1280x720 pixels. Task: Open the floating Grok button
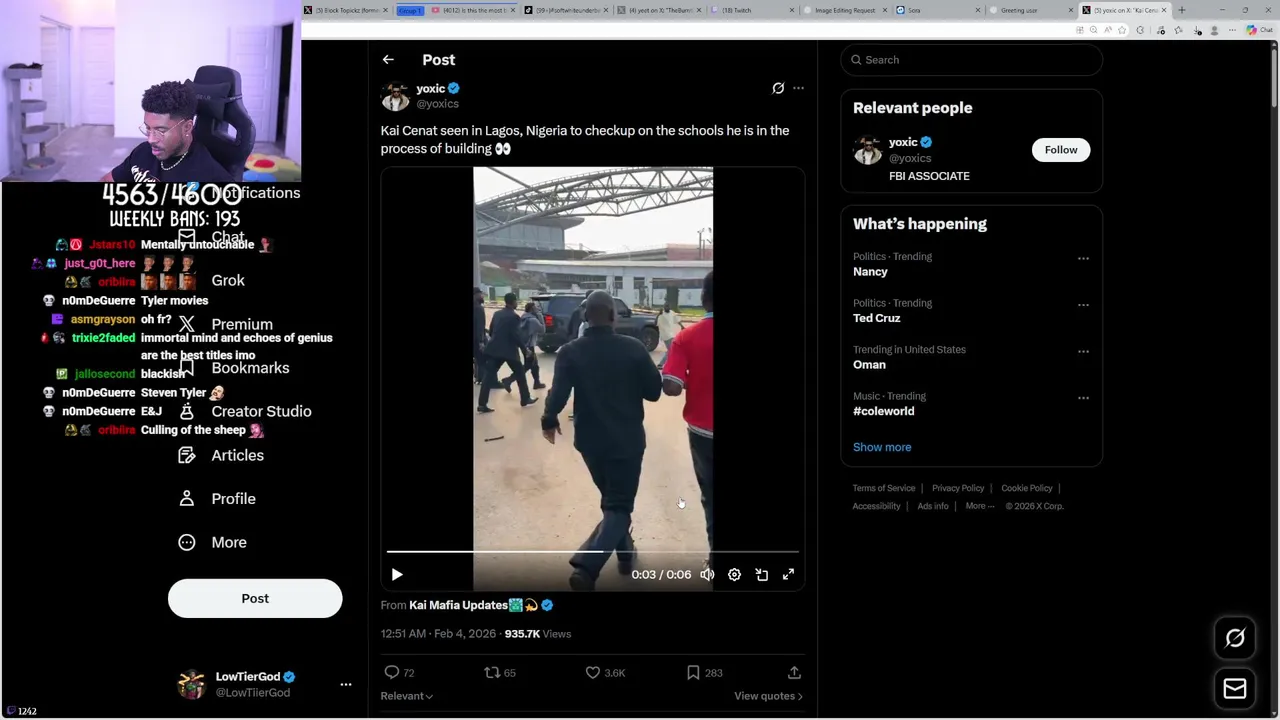tap(1235, 638)
